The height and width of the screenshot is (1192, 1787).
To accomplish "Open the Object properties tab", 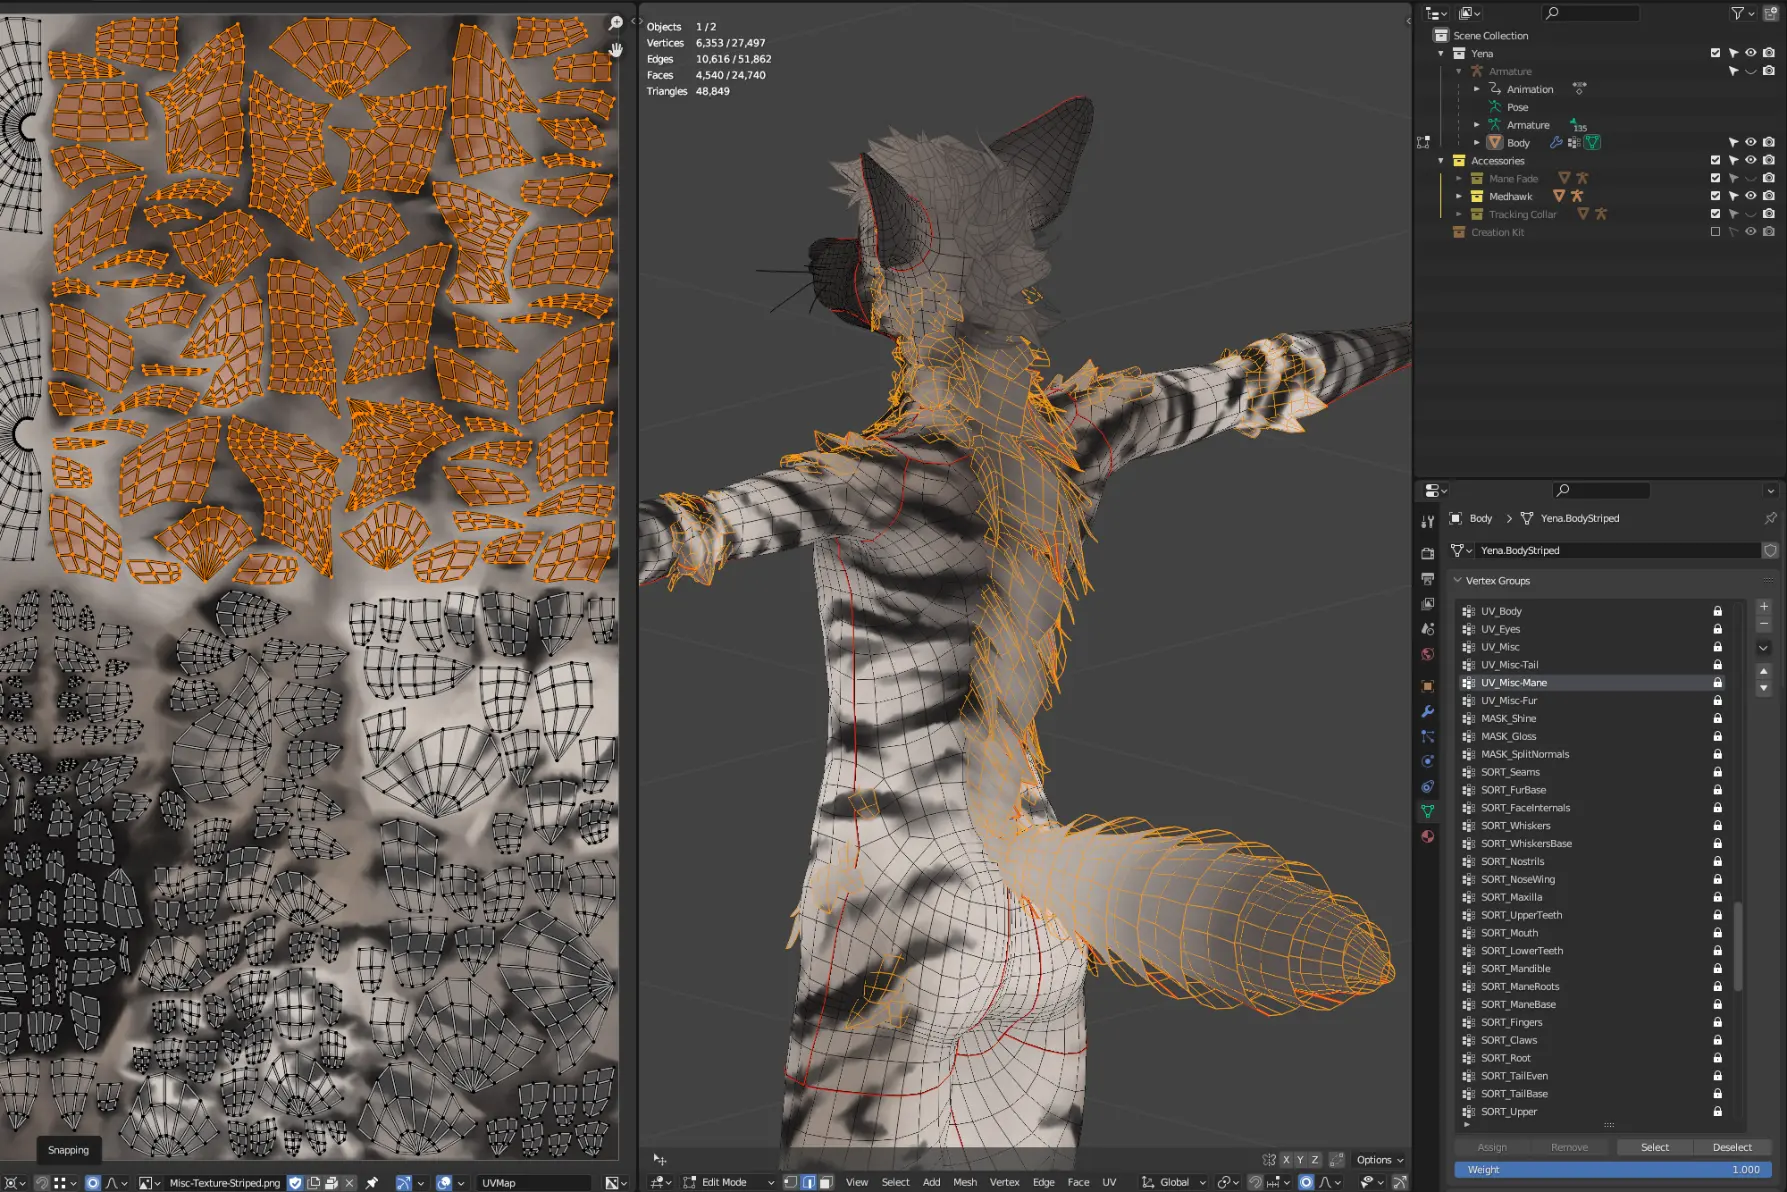I will 1428,686.
